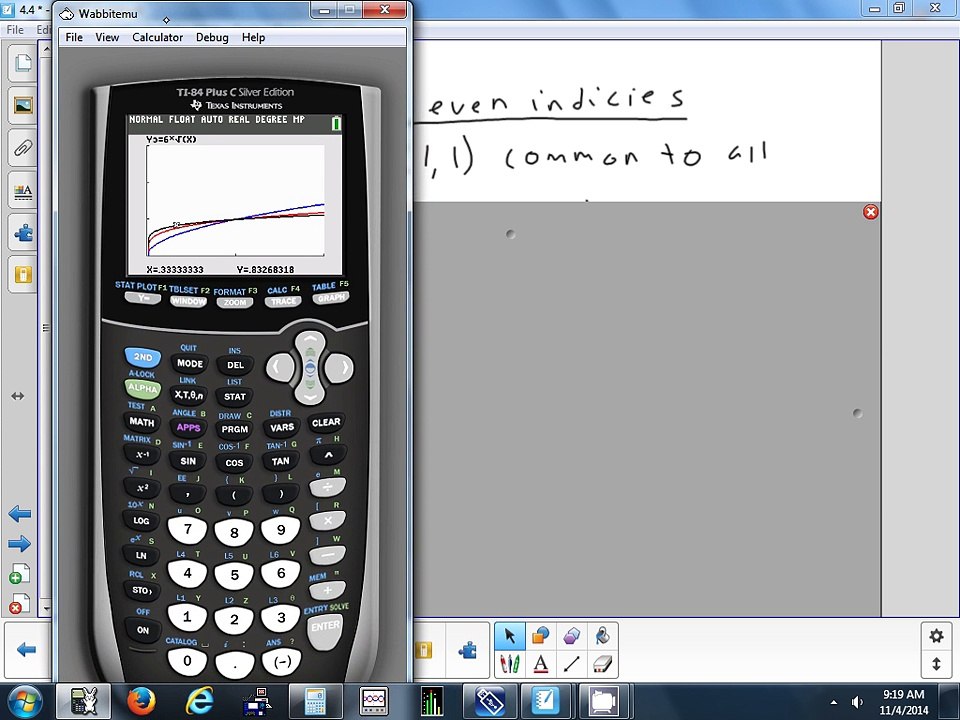Click the LN key
The height and width of the screenshot is (720, 960).
click(x=141, y=555)
